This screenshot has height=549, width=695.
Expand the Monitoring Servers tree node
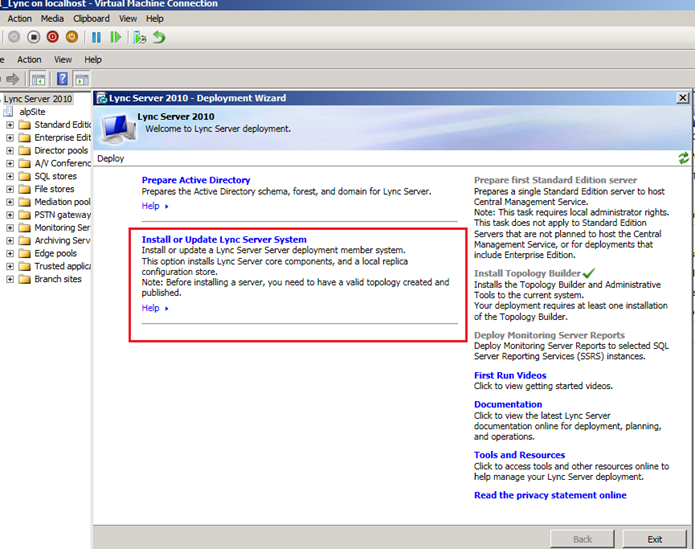click(x=10, y=228)
